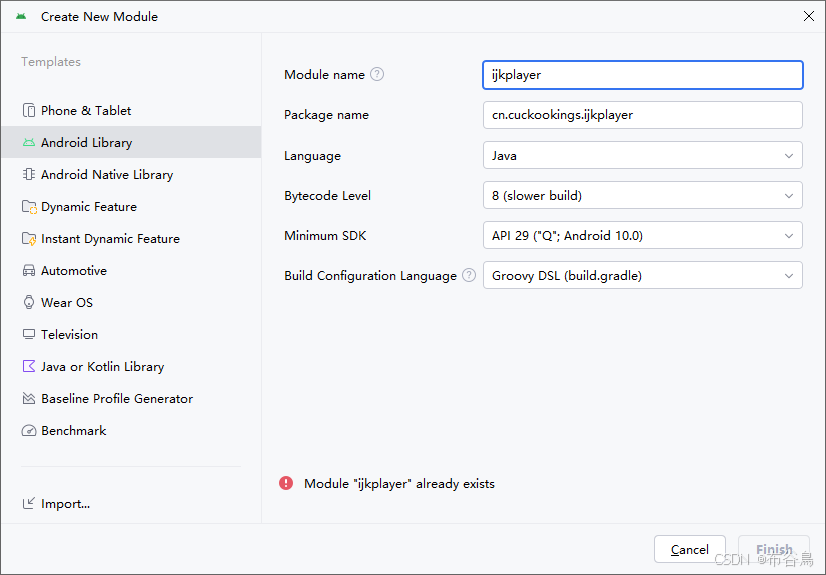
Task: Choose the Dynamic Feature folder icon
Action: coord(29,206)
